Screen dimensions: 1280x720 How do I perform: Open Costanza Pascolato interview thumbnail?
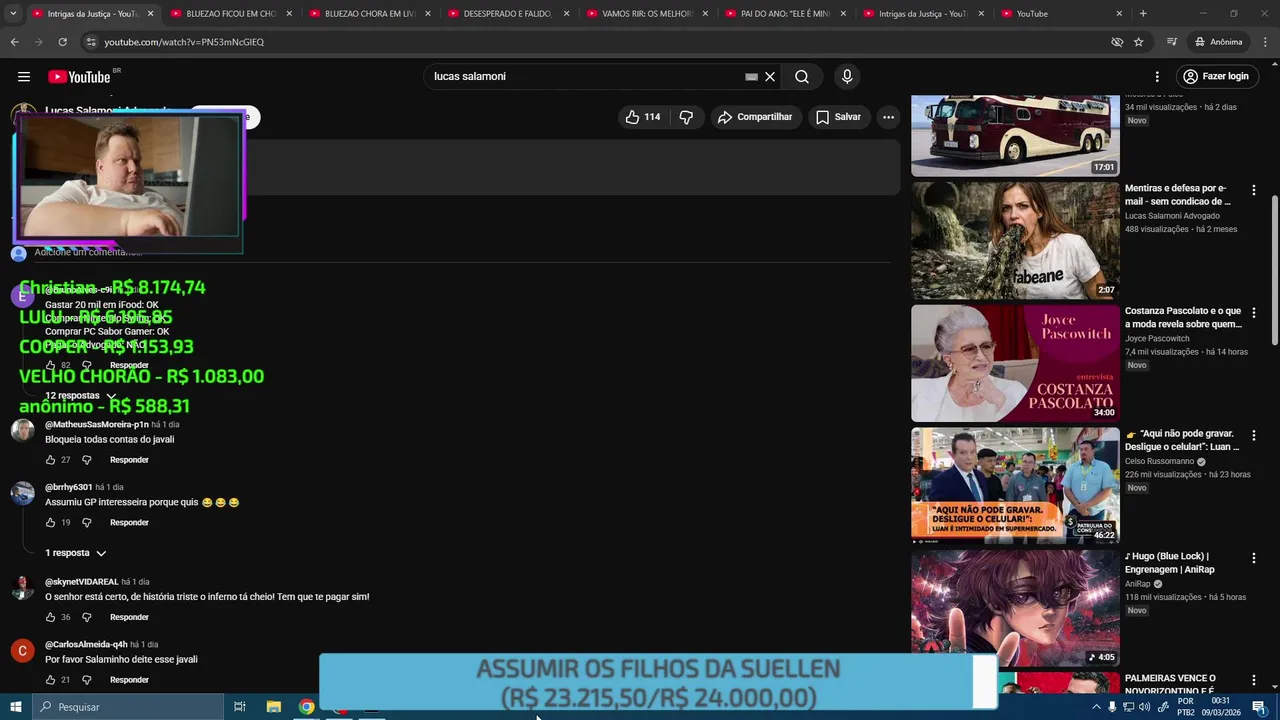point(1015,363)
